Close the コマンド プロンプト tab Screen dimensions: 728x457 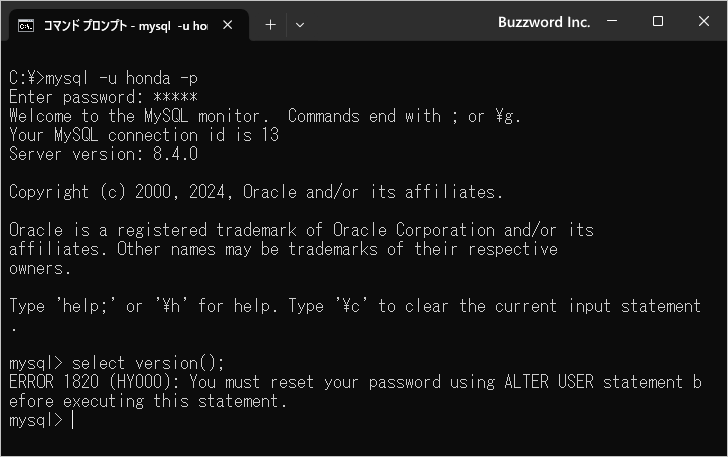(227, 24)
